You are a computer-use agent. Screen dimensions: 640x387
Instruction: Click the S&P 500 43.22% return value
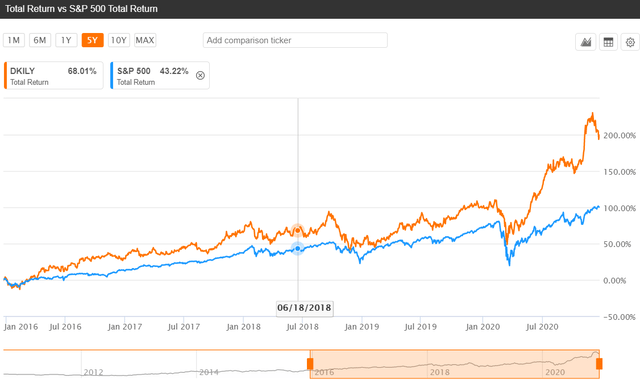[x=174, y=71]
